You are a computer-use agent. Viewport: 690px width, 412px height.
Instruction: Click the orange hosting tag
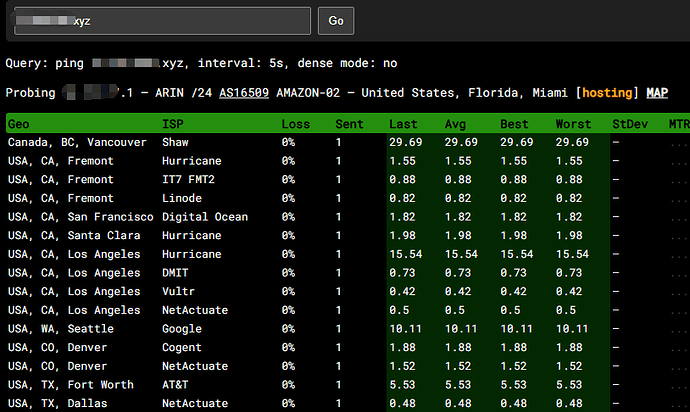(607, 93)
